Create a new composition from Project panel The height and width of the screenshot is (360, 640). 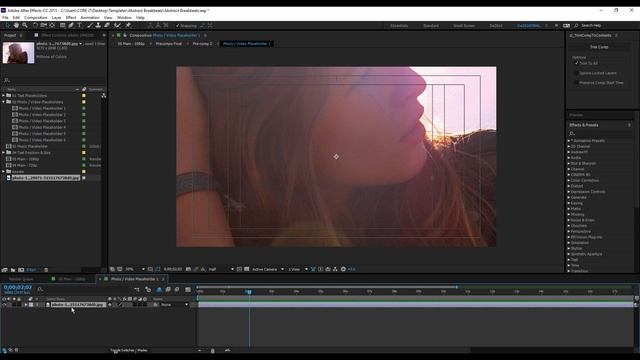coord(21,270)
